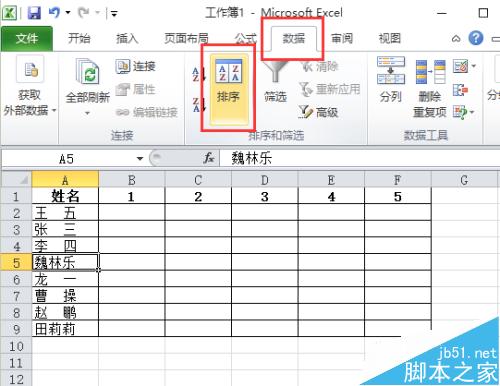Toggle the 筛选 filter funnel button
The image size is (500, 386).
click(275, 82)
